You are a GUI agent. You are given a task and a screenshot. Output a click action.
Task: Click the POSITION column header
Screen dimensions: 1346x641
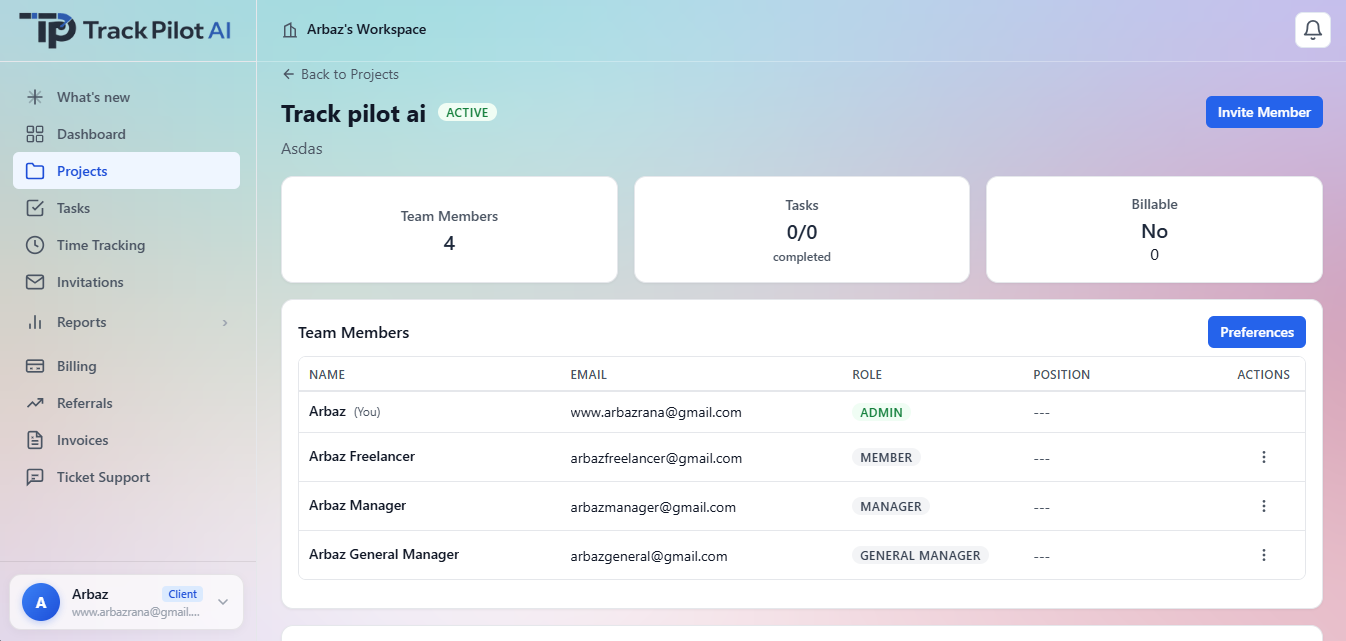[1062, 375]
